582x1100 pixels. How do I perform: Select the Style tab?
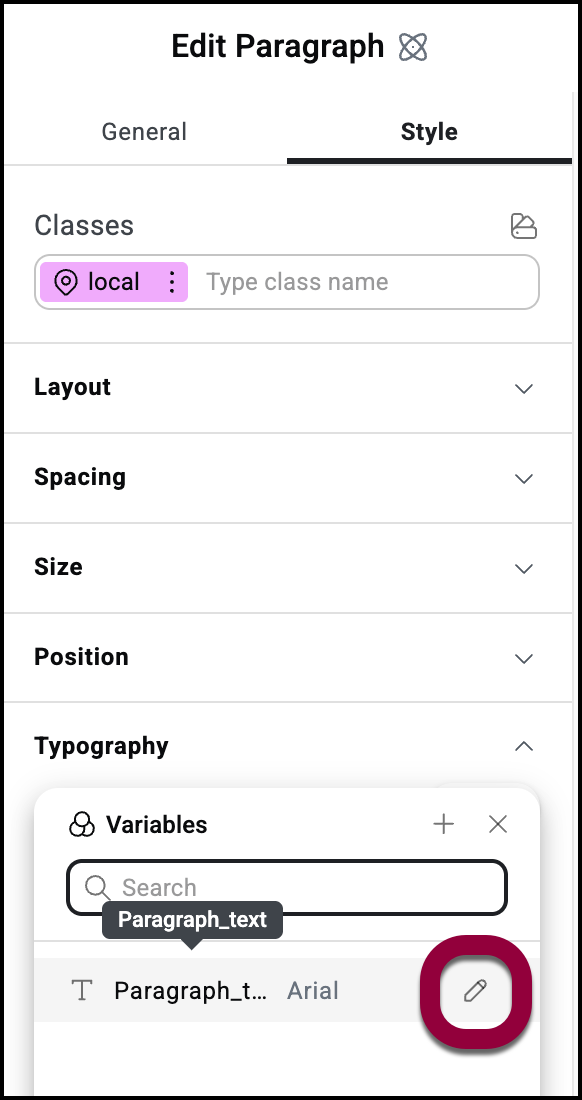point(429,132)
